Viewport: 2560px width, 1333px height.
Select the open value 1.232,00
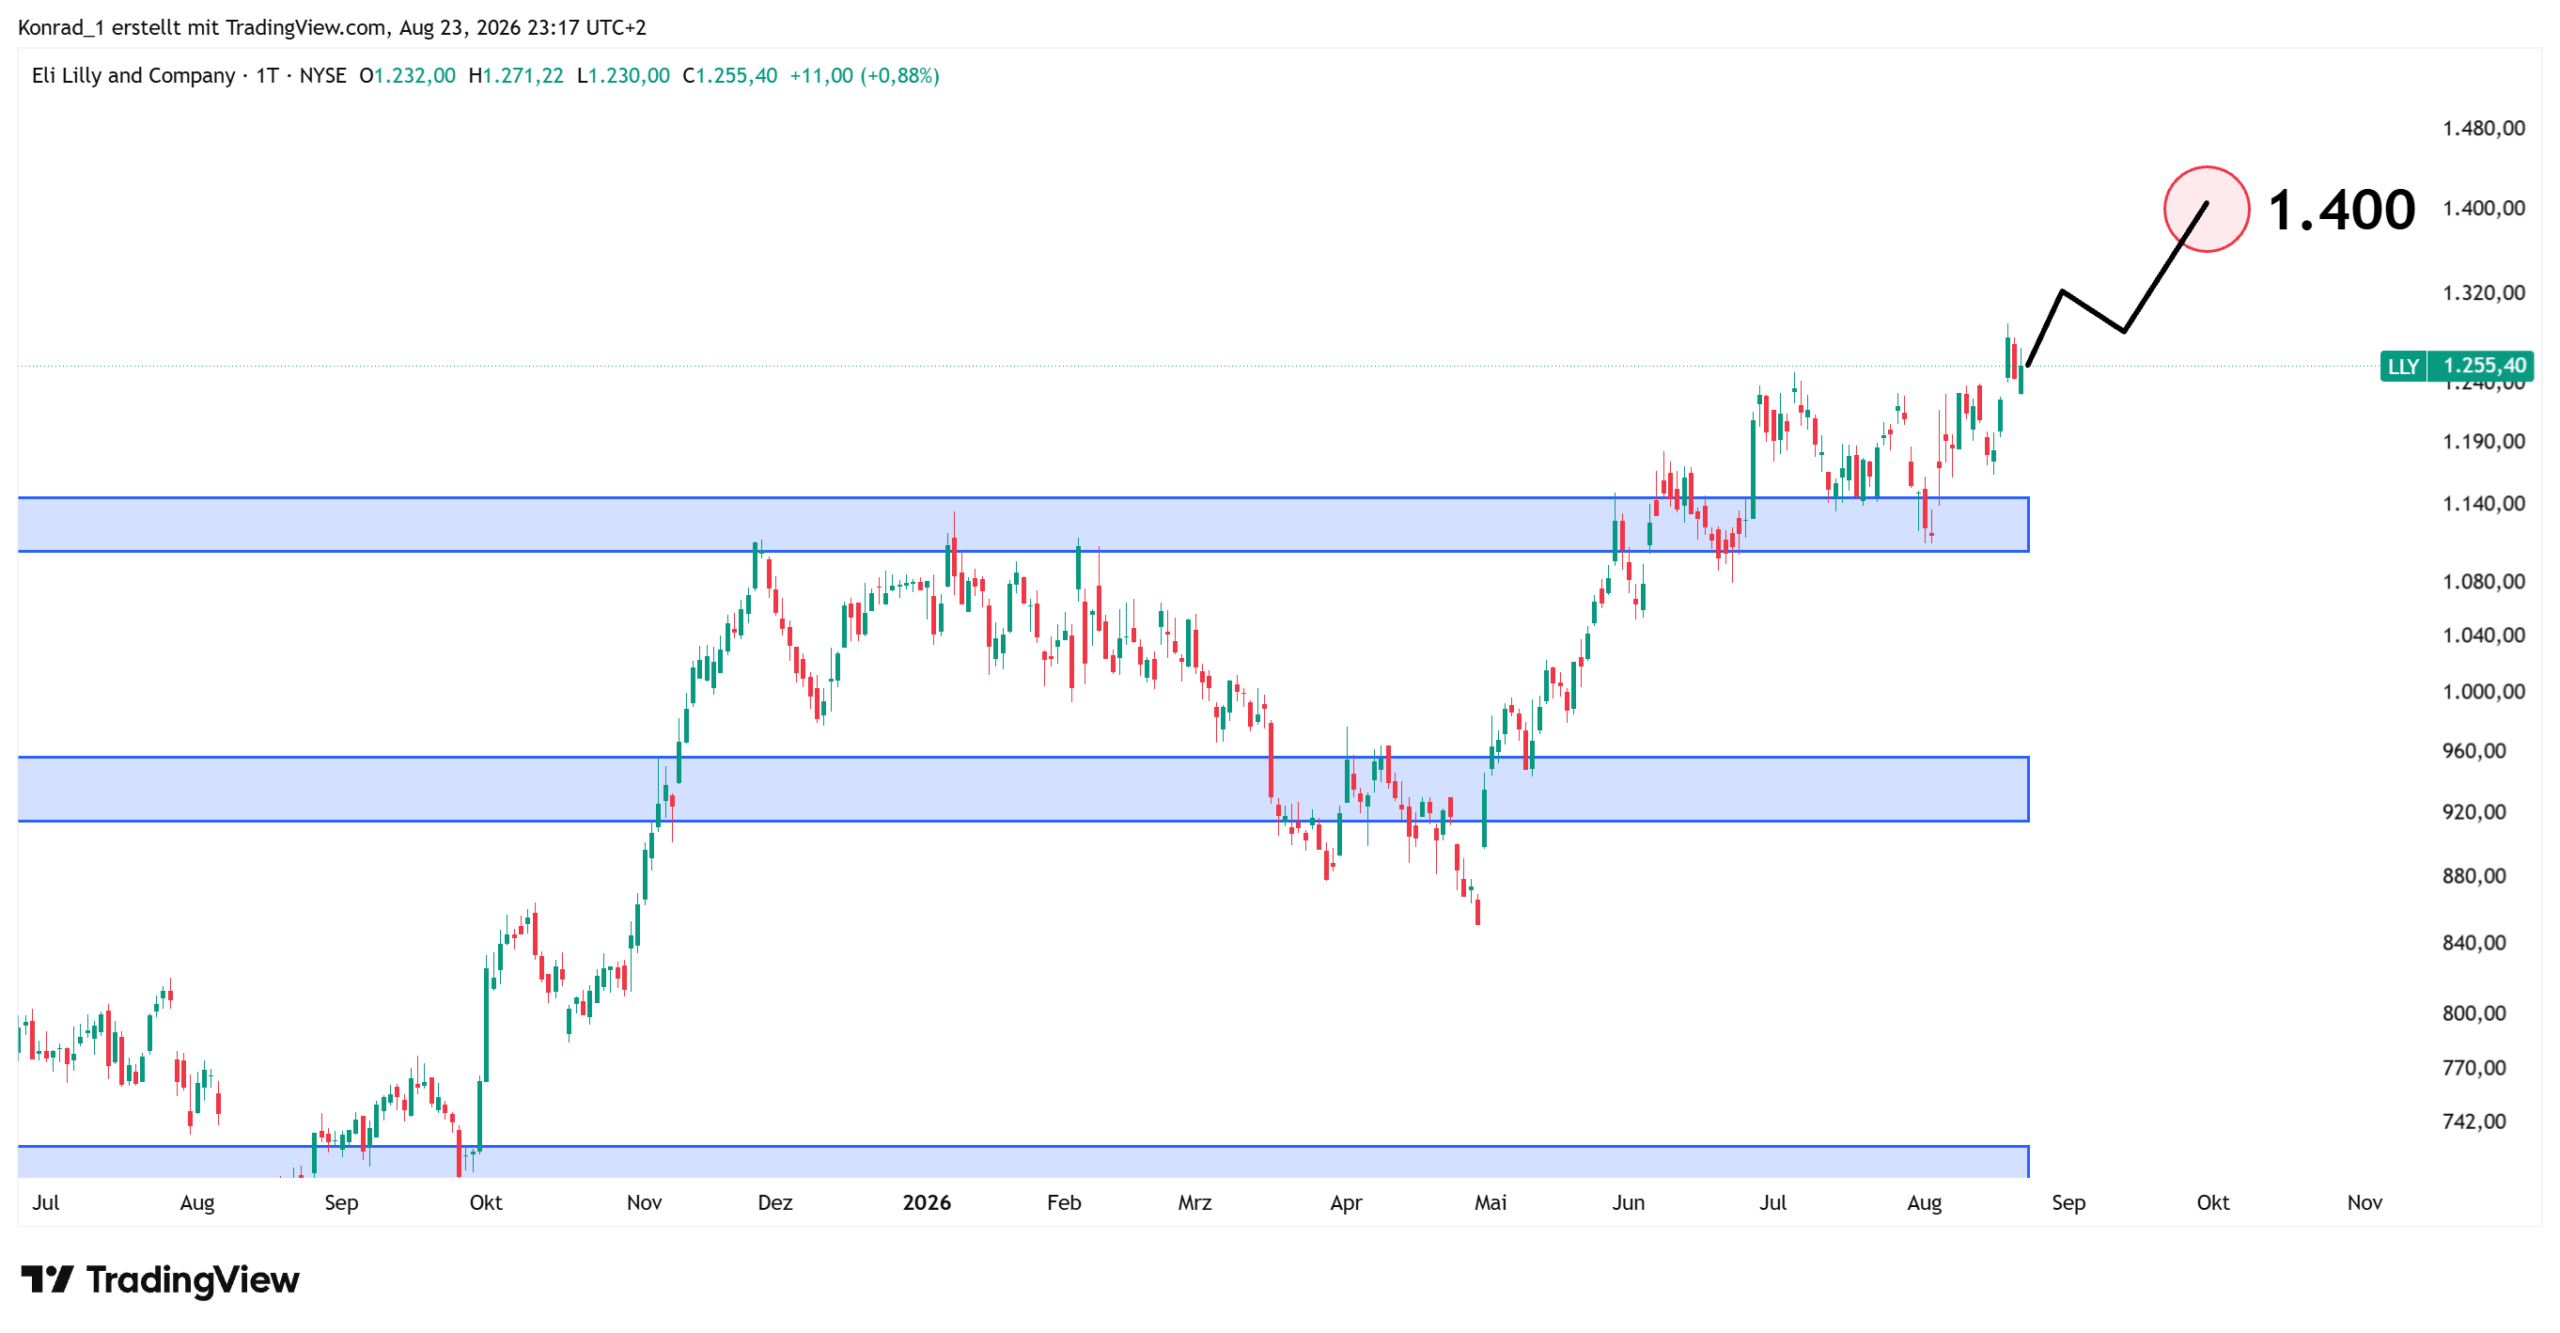click(414, 76)
